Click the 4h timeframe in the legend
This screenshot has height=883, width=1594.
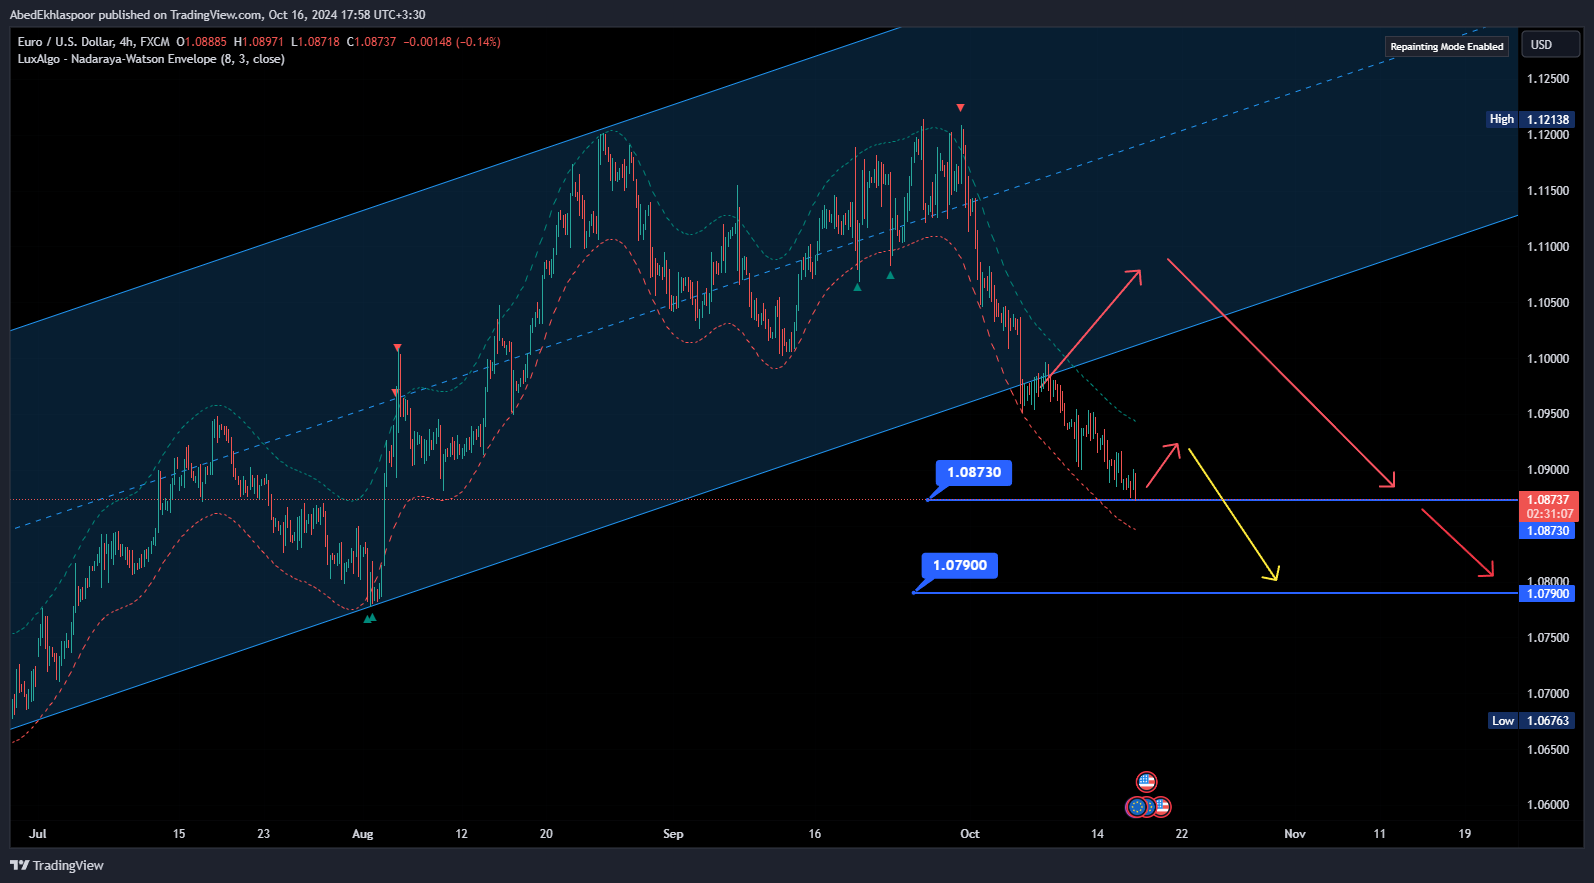point(126,42)
